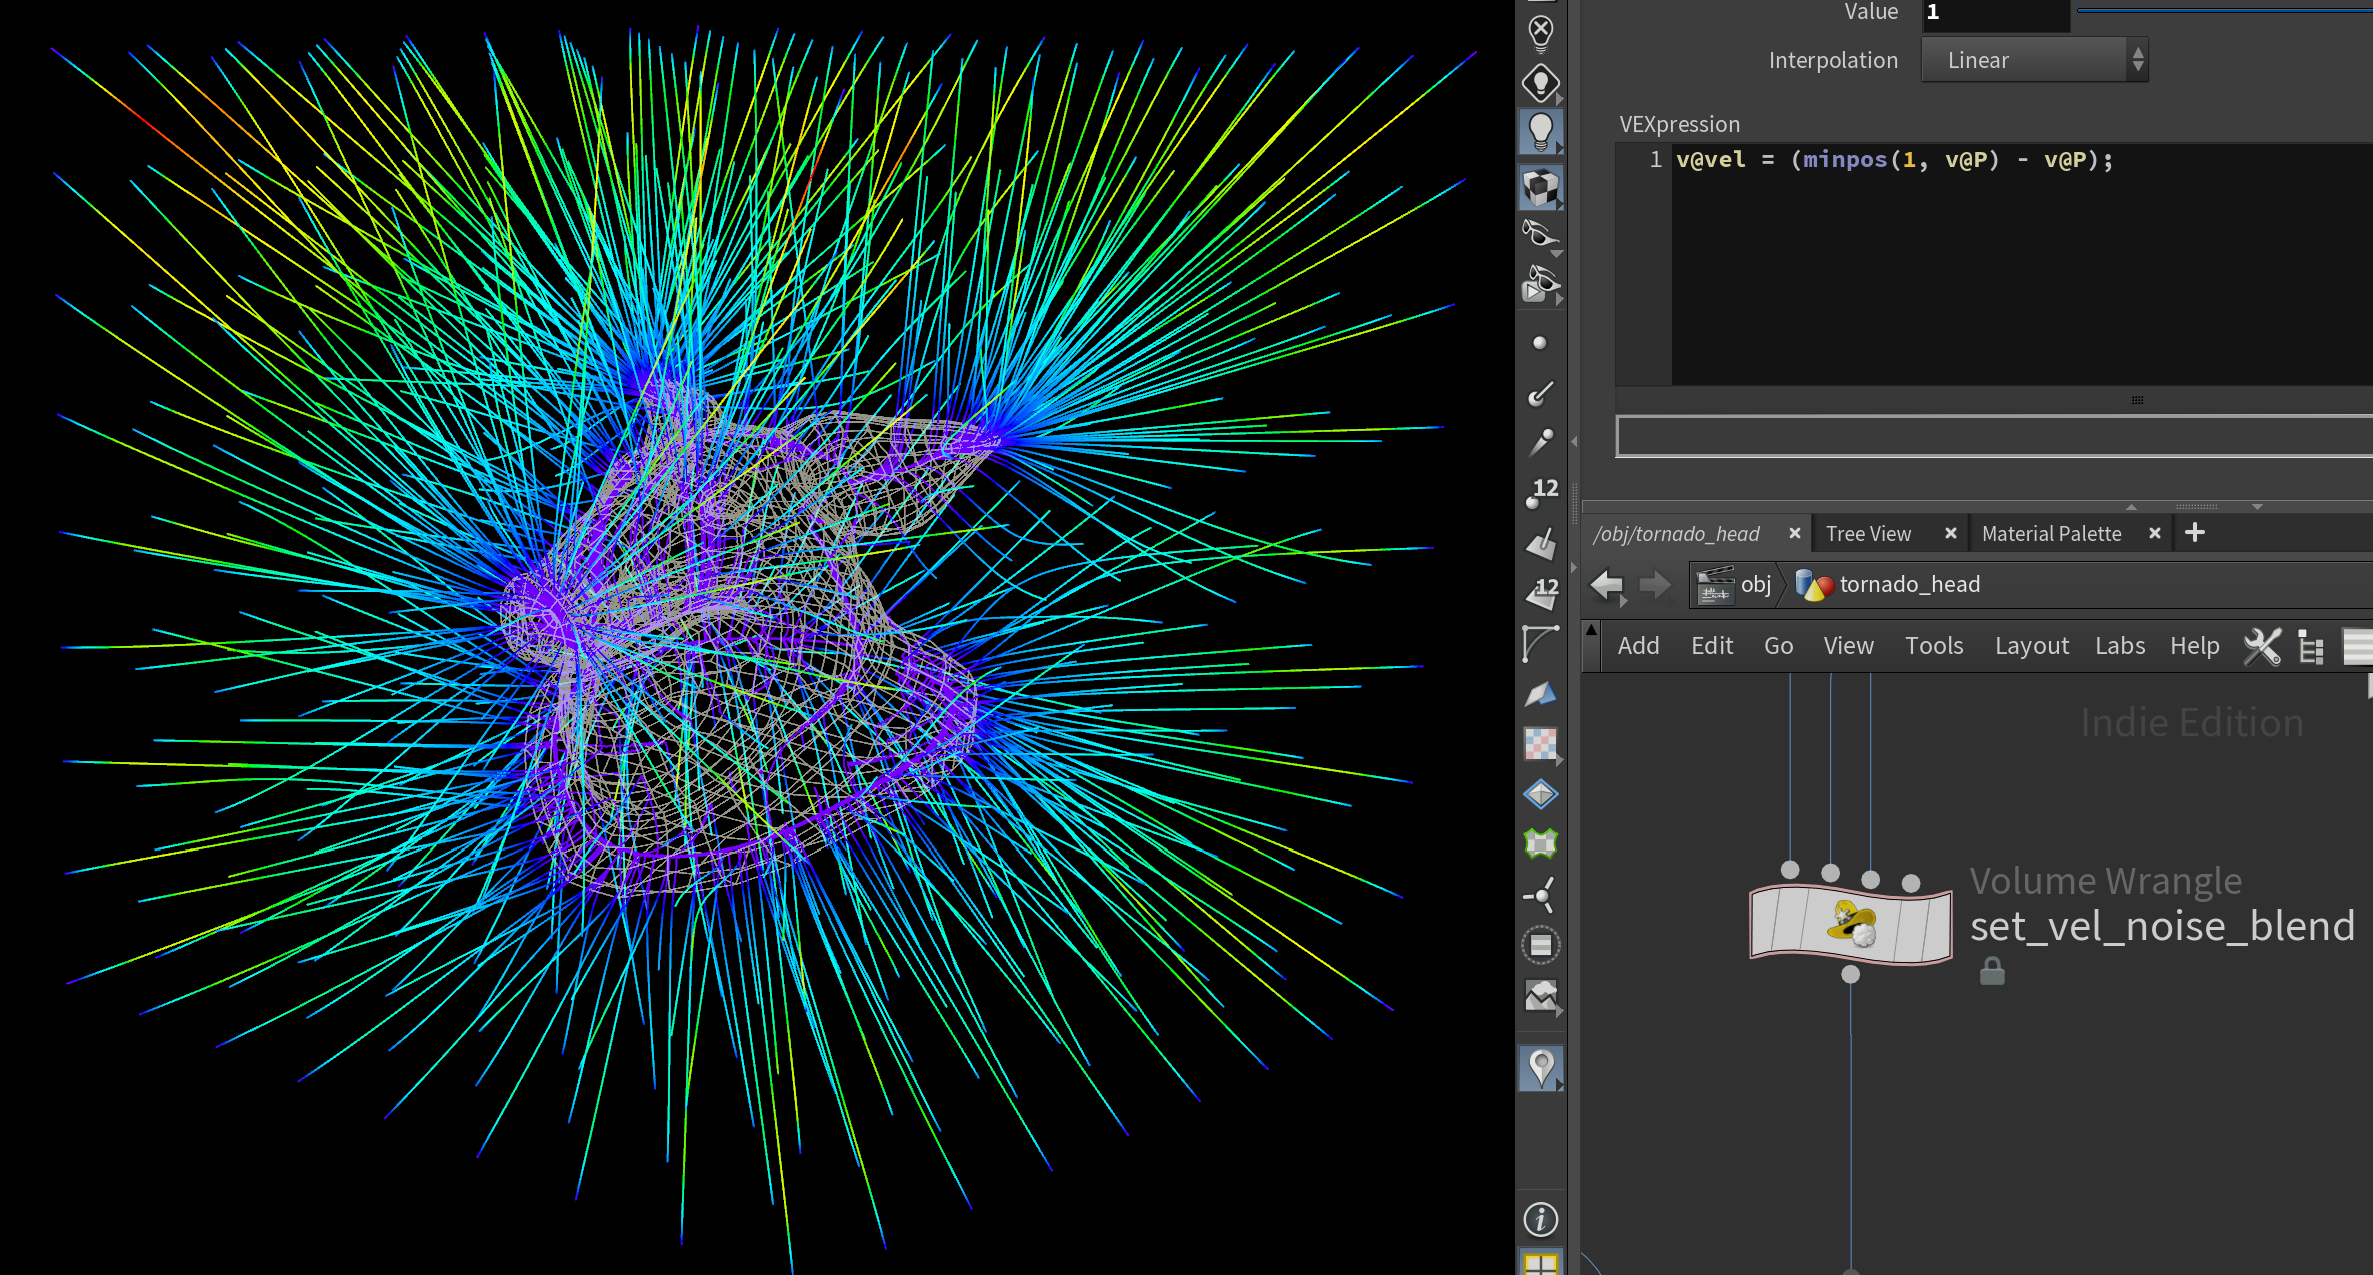
Task: Click the headlight-only lighting bulb icon
Action: point(1541,82)
